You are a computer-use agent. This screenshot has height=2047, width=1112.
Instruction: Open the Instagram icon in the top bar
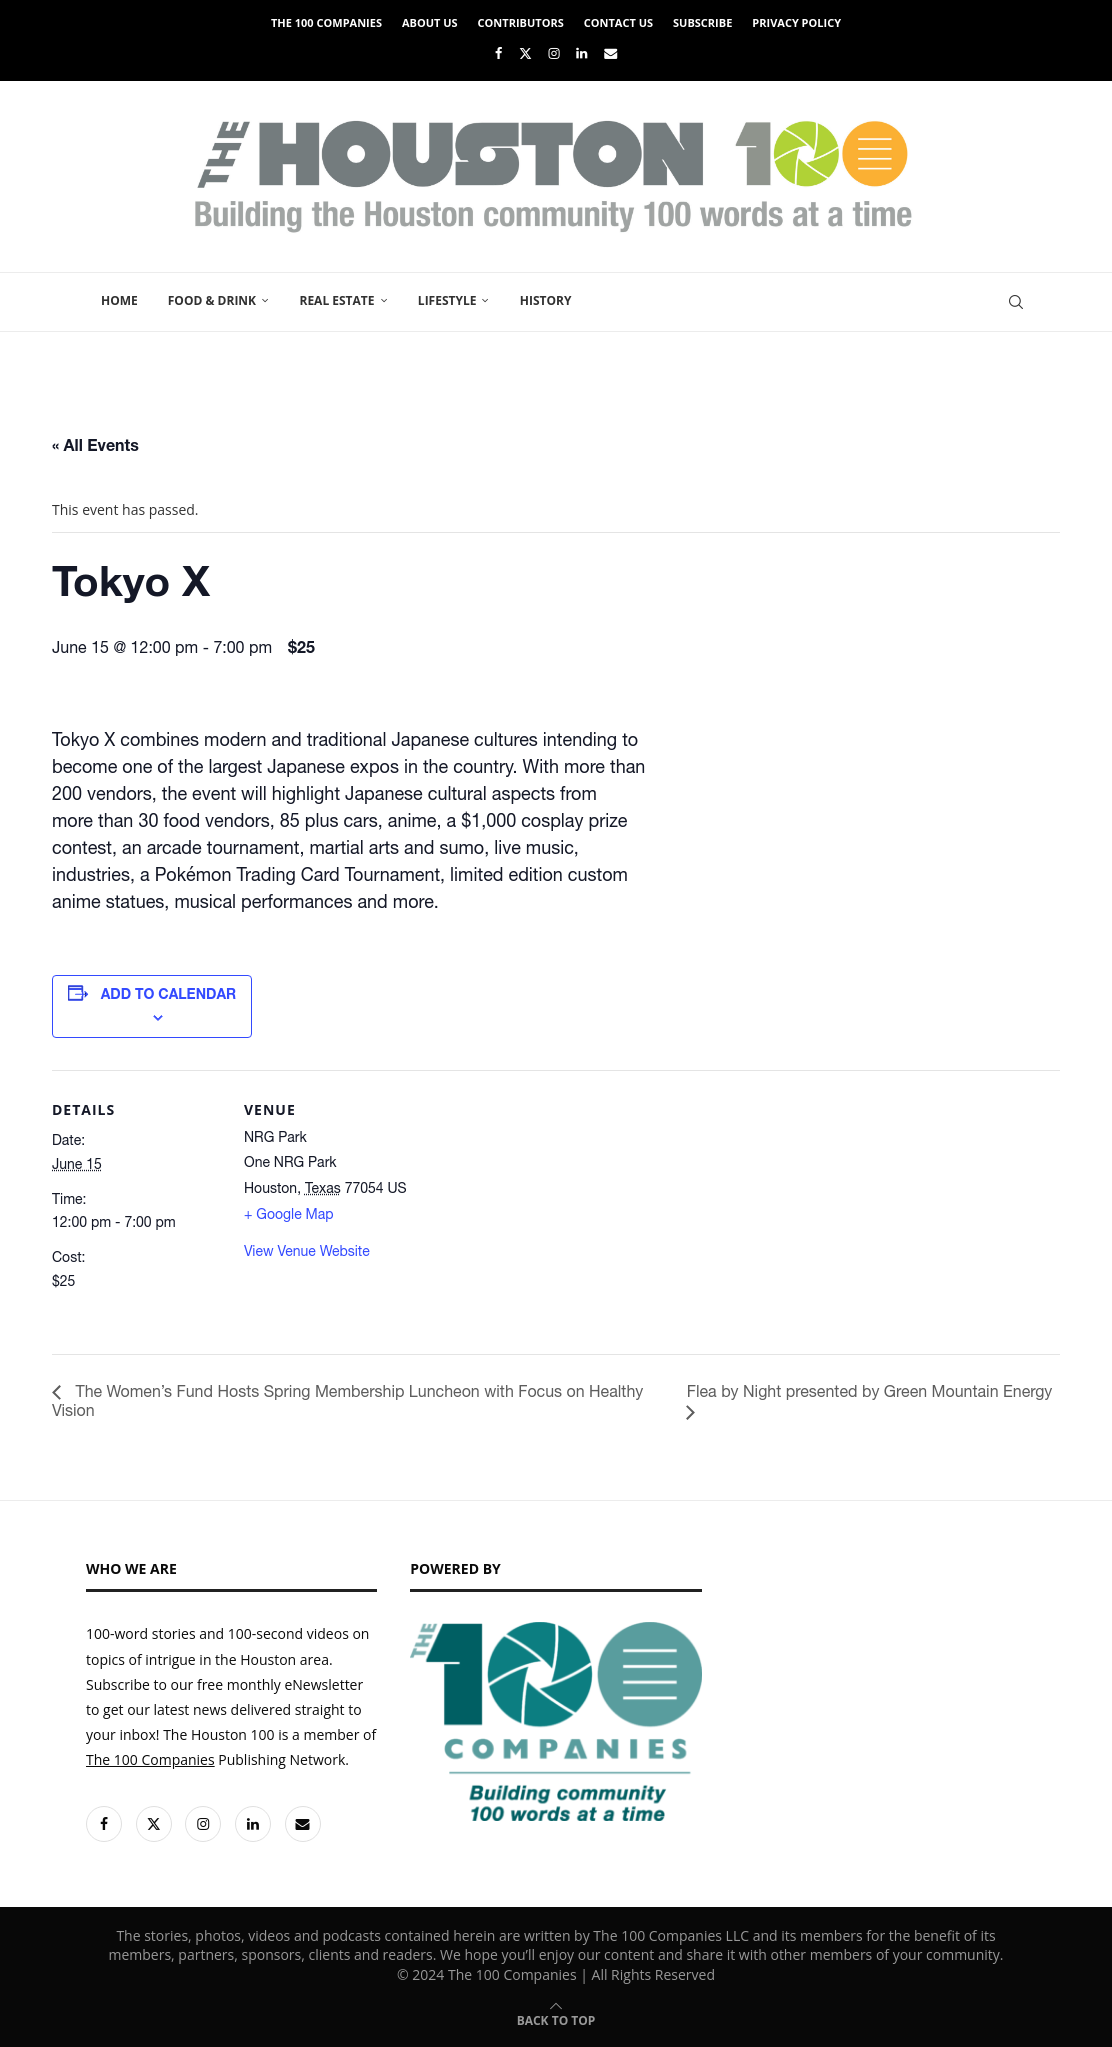[554, 54]
